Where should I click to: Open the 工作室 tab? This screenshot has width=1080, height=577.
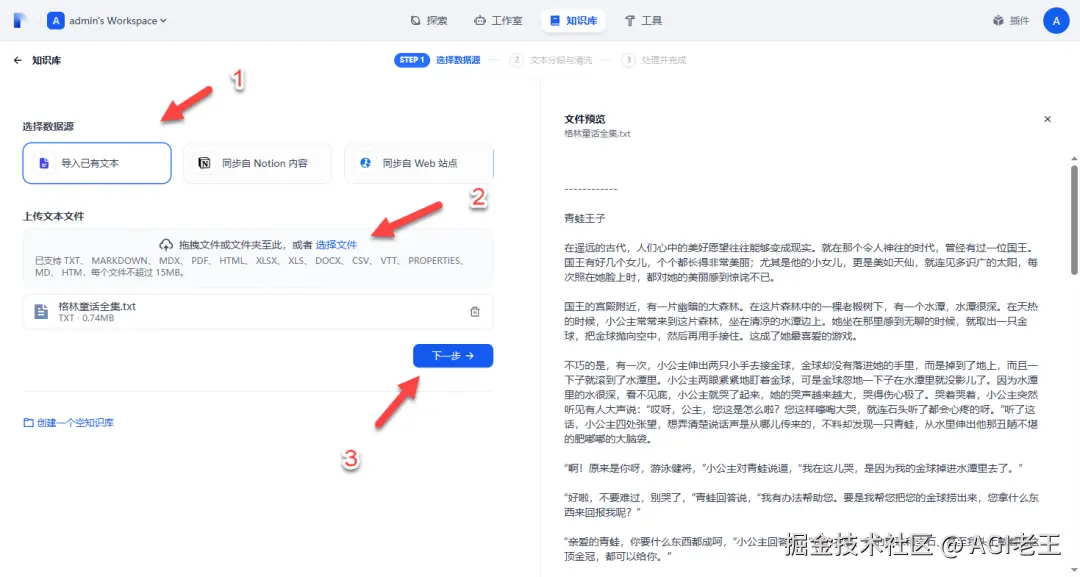498,21
